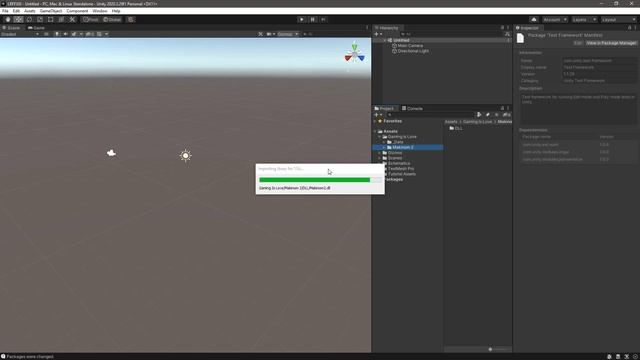Viewport: 640px width, 360px height.
Task: Select the Rect tool in toolbar
Action: pyautogui.click(x=51, y=20)
